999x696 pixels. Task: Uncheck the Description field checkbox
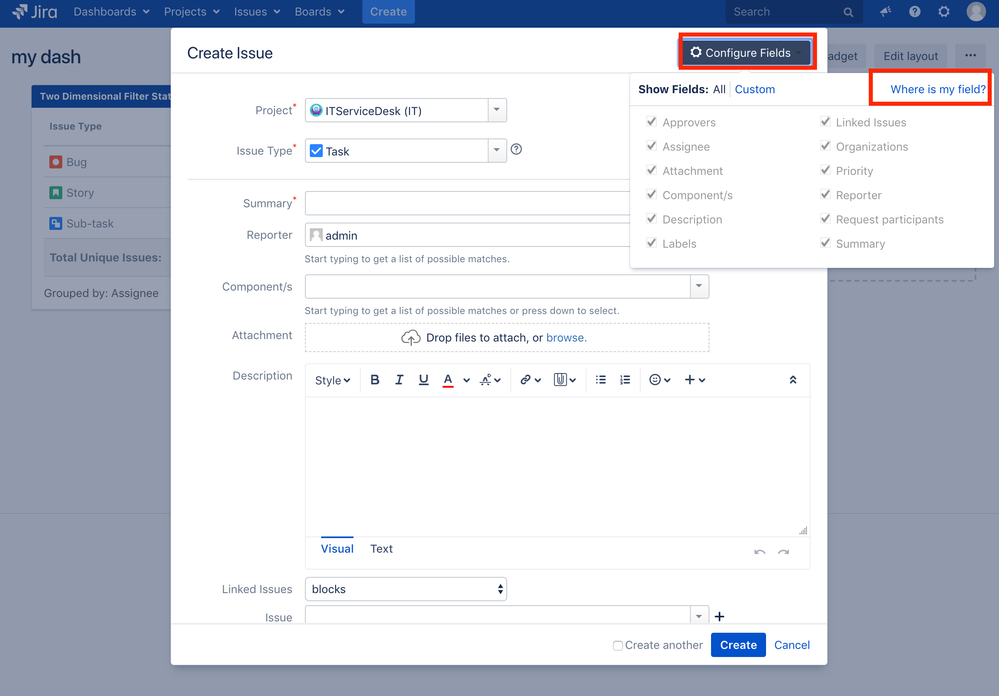tap(651, 218)
